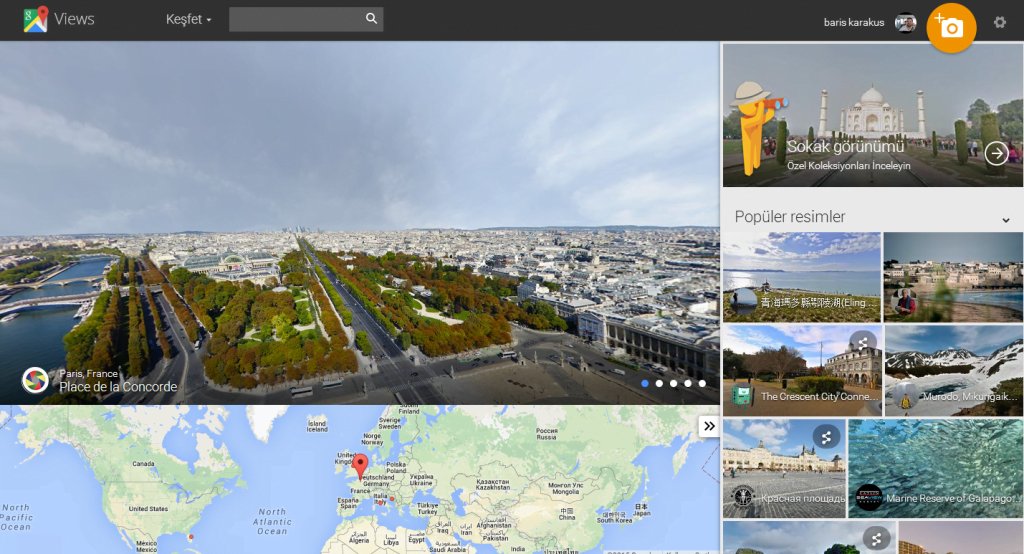Screen dimensions: 1024x554
Task: Click share icon on bottom partial photo
Action: click(876, 539)
